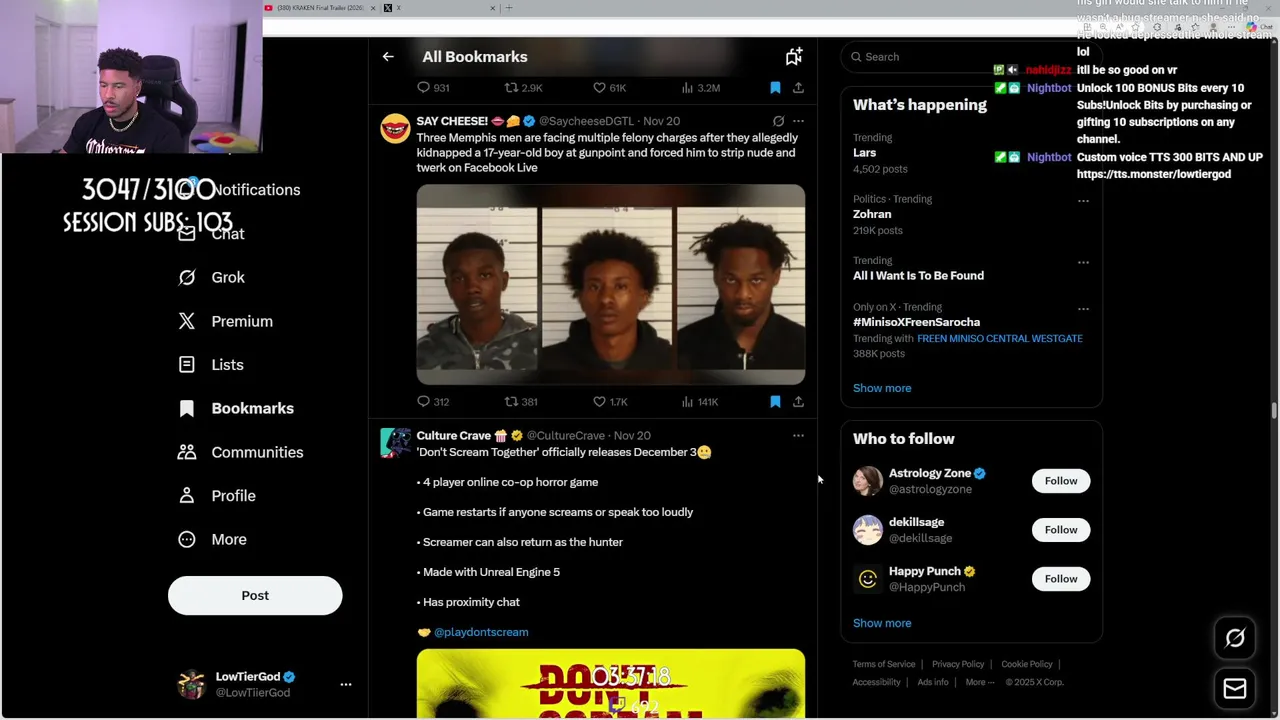1280x720 pixels.
Task: Open more options on SAY CHEESE post
Action: [x=798, y=121]
